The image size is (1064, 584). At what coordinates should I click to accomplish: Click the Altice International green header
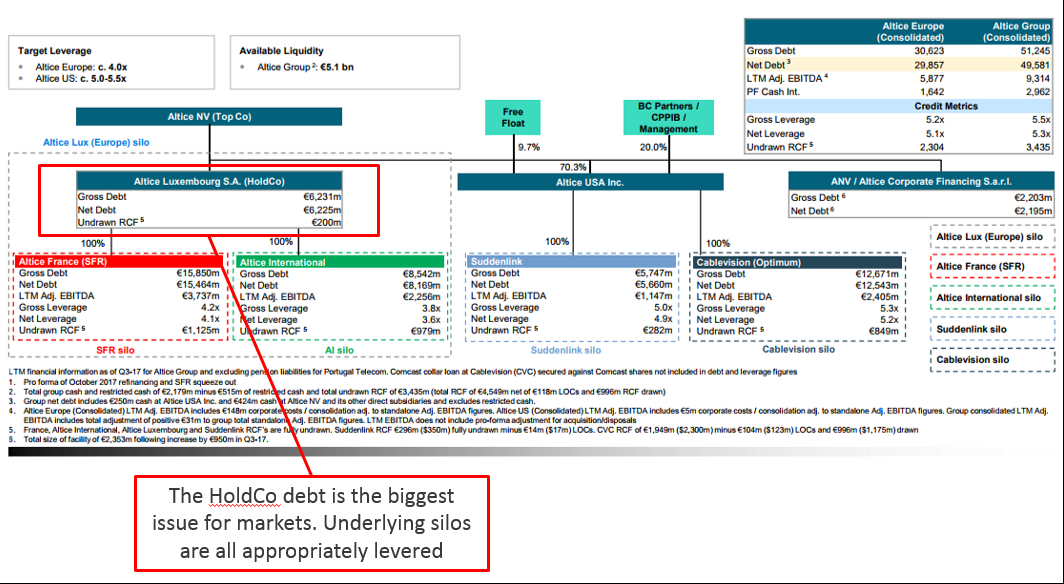pos(339,262)
